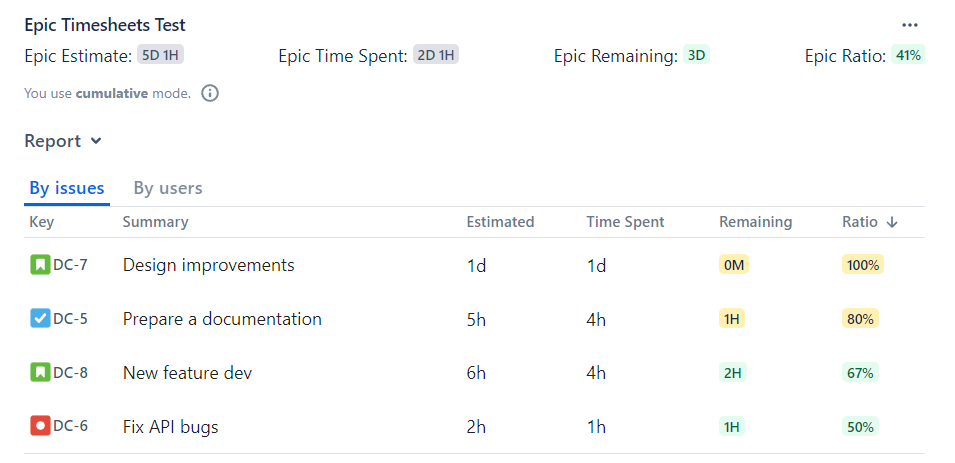Click the Epic Estimate 5D 1H badge
955x463 pixels.
click(160, 56)
